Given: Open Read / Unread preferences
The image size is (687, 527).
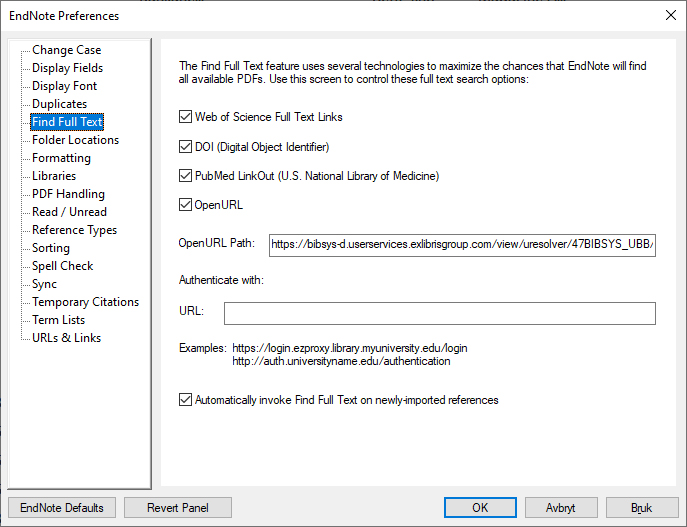Looking at the screenshot, I should tap(69, 212).
